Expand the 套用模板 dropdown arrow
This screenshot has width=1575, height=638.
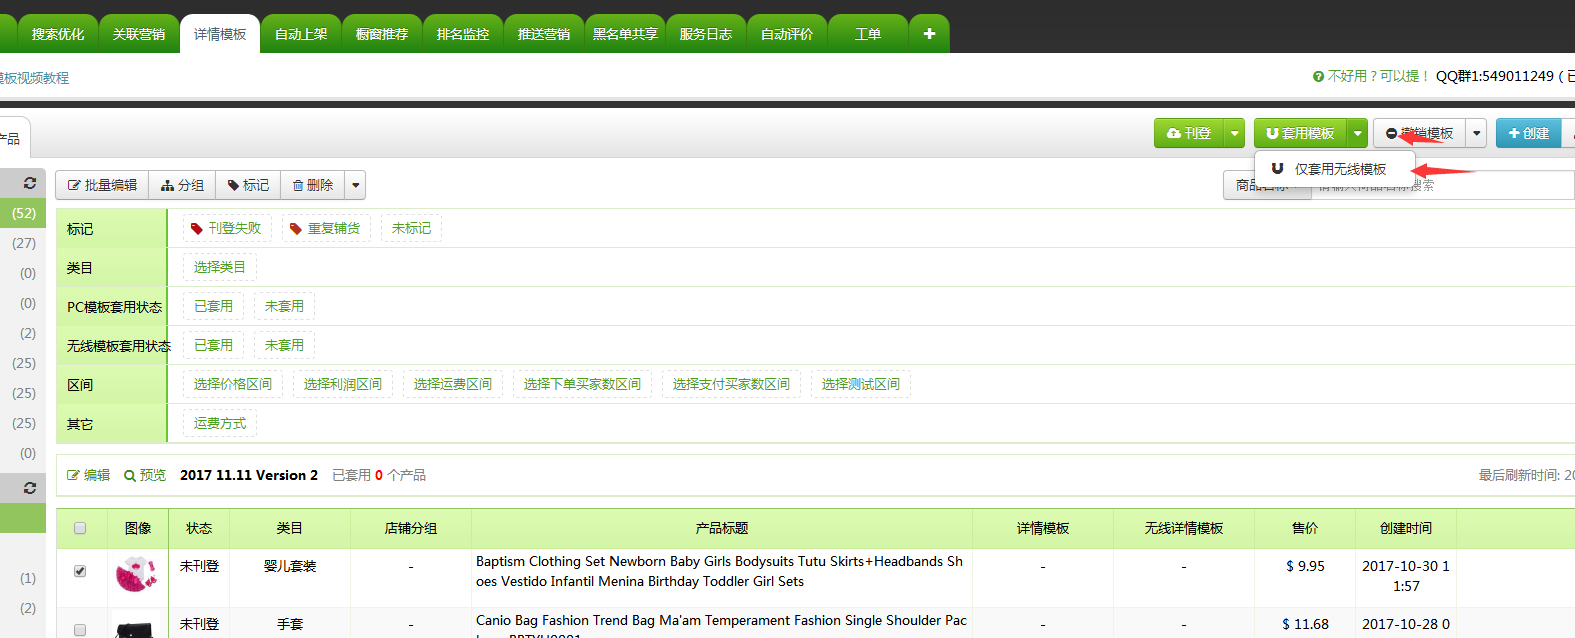point(1357,133)
